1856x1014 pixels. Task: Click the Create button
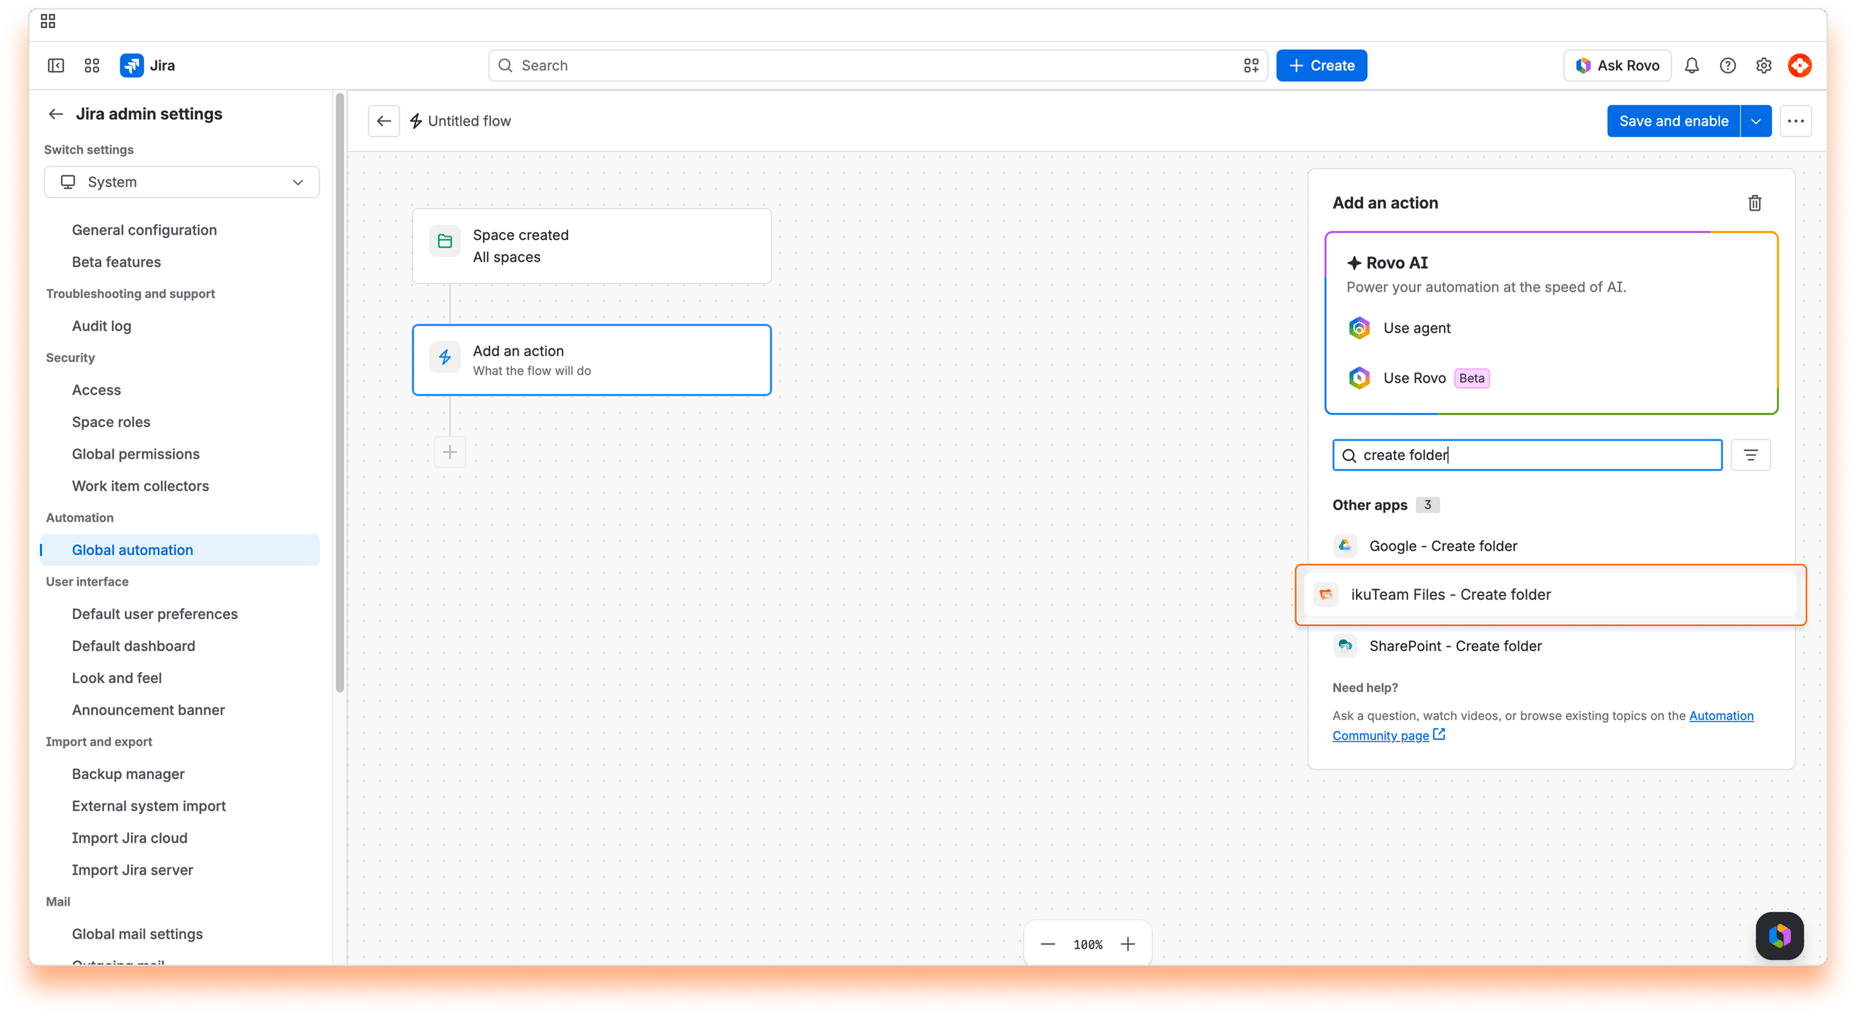tap(1321, 66)
